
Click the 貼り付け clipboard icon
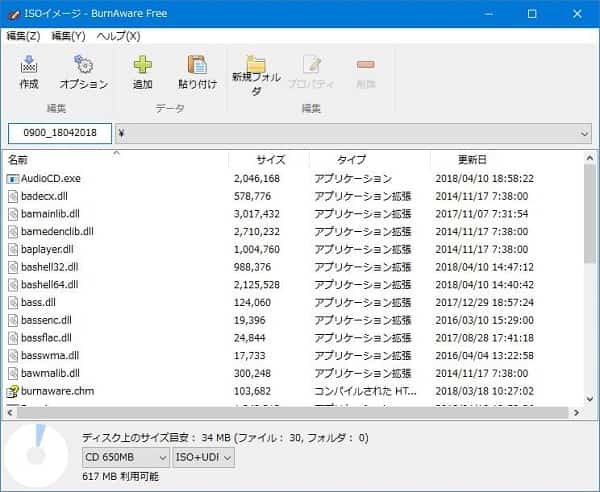pos(197,64)
